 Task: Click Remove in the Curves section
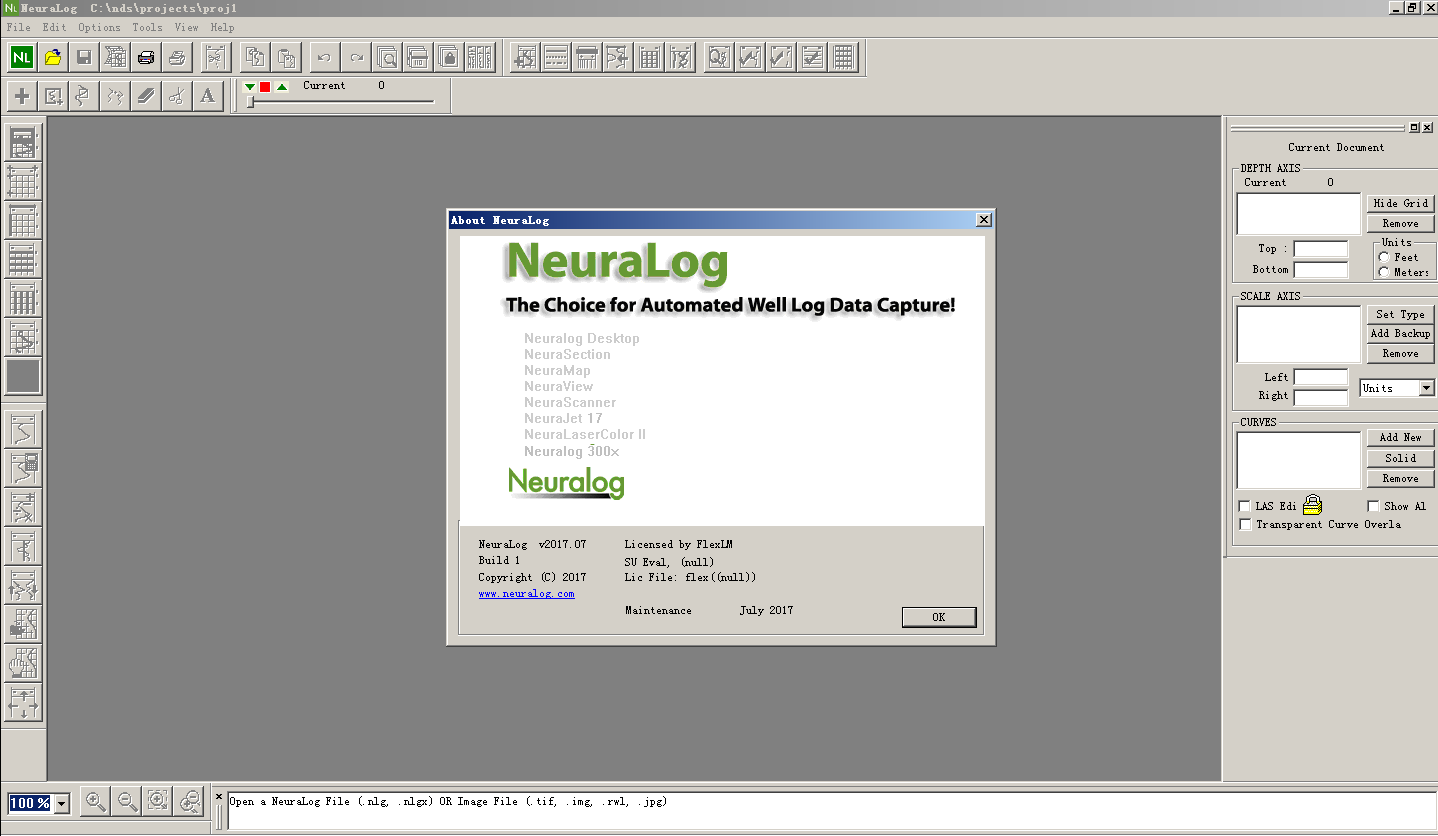click(1400, 478)
